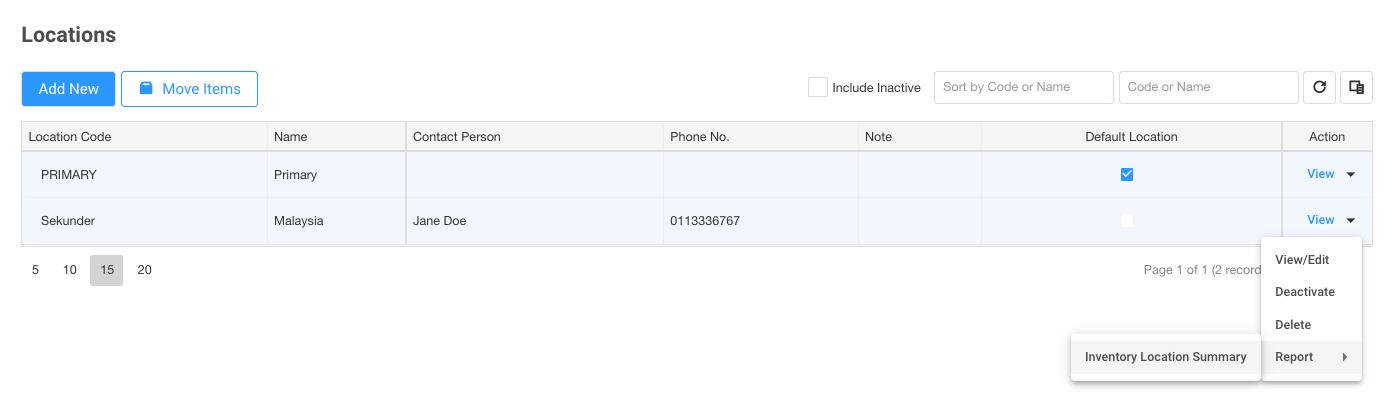The width and height of the screenshot is (1393, 402).
Task: Click the Add New button
Action: pyautogui.click(x=69, y=89)
